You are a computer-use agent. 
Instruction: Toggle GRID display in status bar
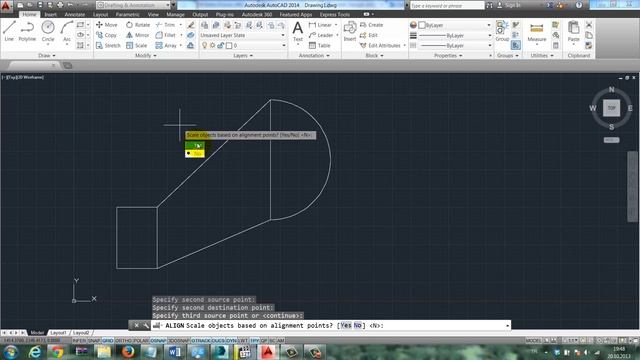(x=107, y=340)
